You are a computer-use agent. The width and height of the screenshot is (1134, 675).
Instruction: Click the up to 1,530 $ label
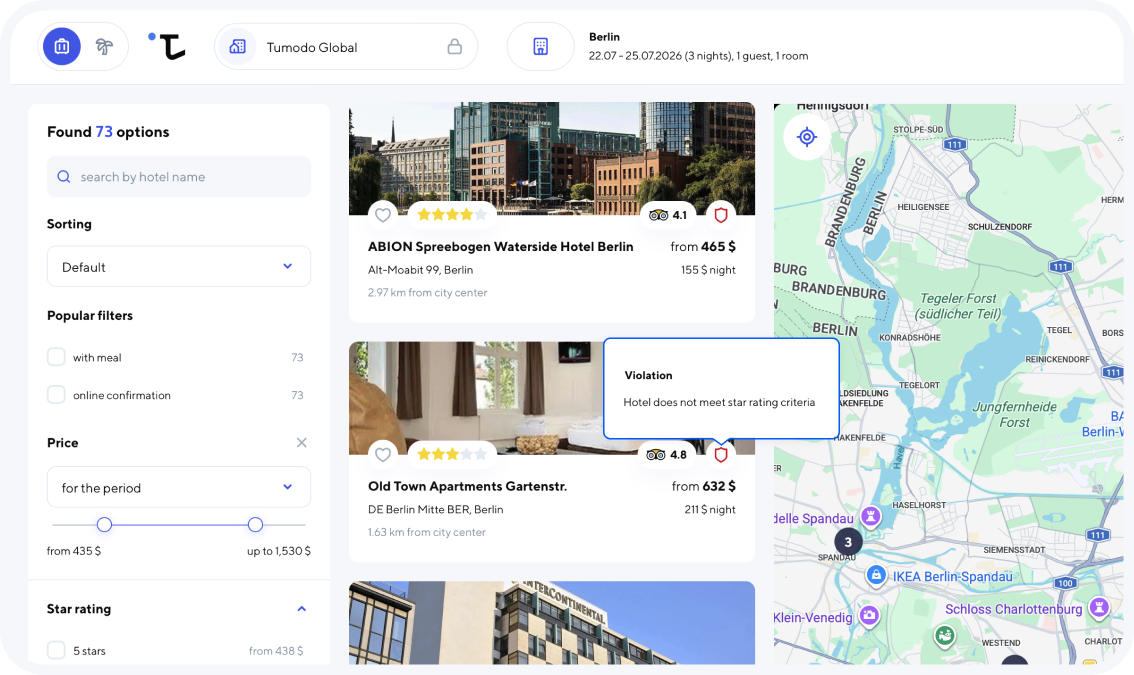pos(278,551)
